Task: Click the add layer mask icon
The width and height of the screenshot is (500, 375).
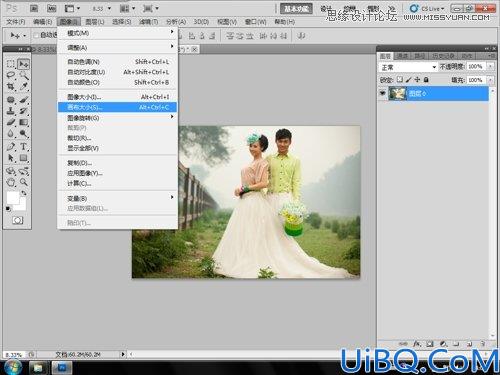Action: [x=430, y=343]
